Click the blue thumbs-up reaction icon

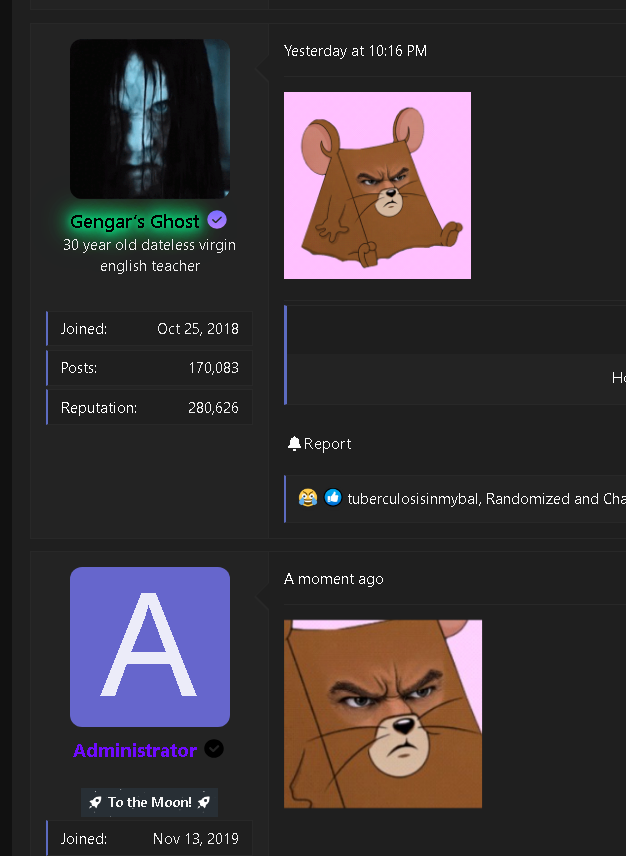coord(333,497)
